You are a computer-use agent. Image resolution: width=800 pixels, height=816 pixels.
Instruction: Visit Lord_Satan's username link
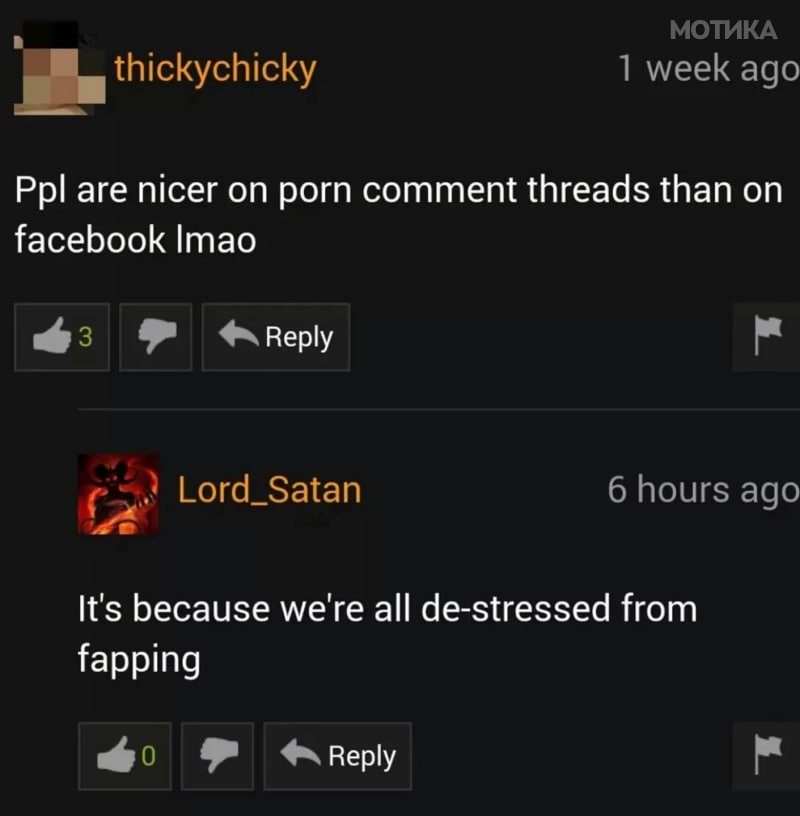click(x=270, y=490)
